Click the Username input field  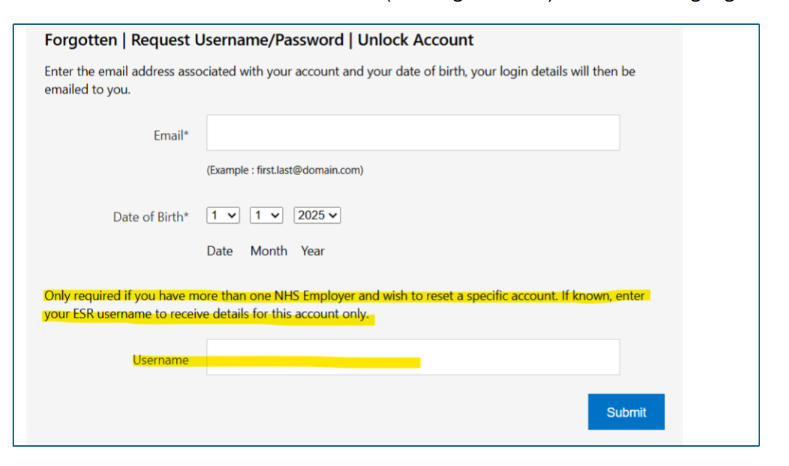[x=412, y=357]
